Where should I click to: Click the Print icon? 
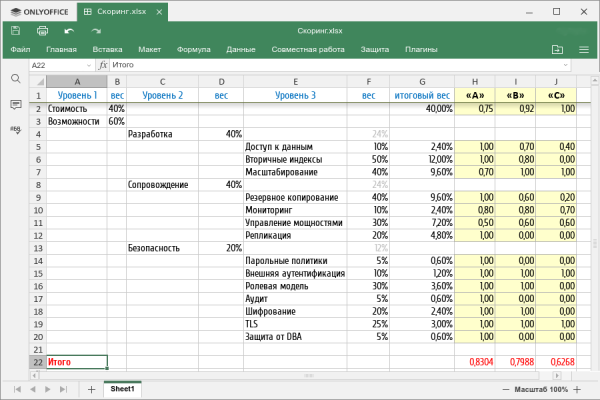[42, 31]
